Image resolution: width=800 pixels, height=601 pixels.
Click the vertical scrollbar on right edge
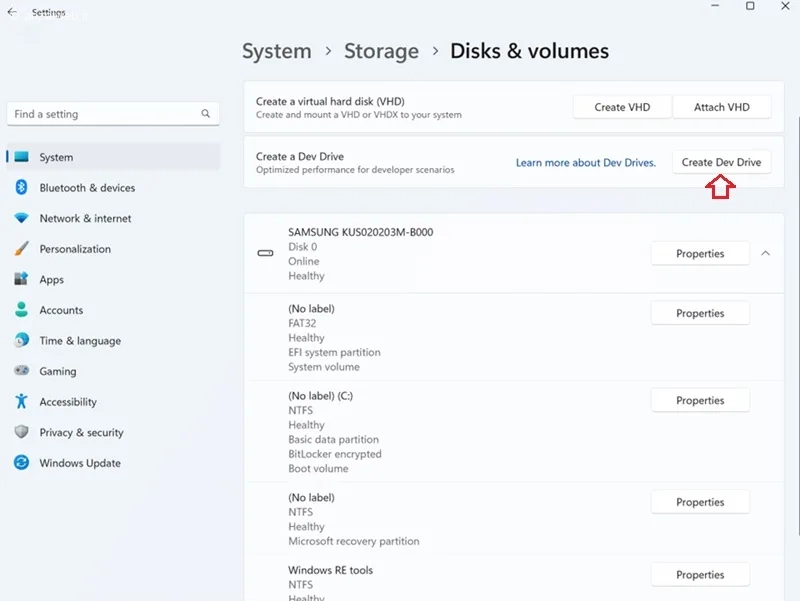(797, 325)
